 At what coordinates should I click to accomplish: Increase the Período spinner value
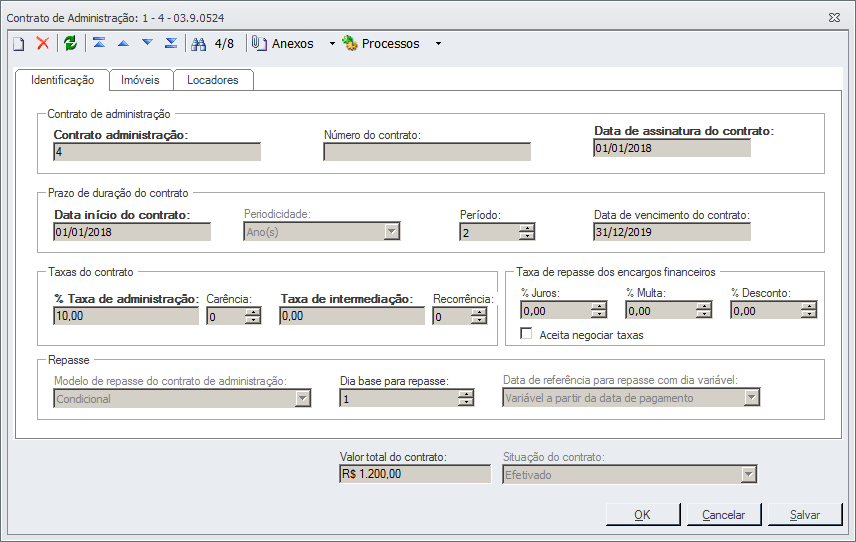(527, 228)
